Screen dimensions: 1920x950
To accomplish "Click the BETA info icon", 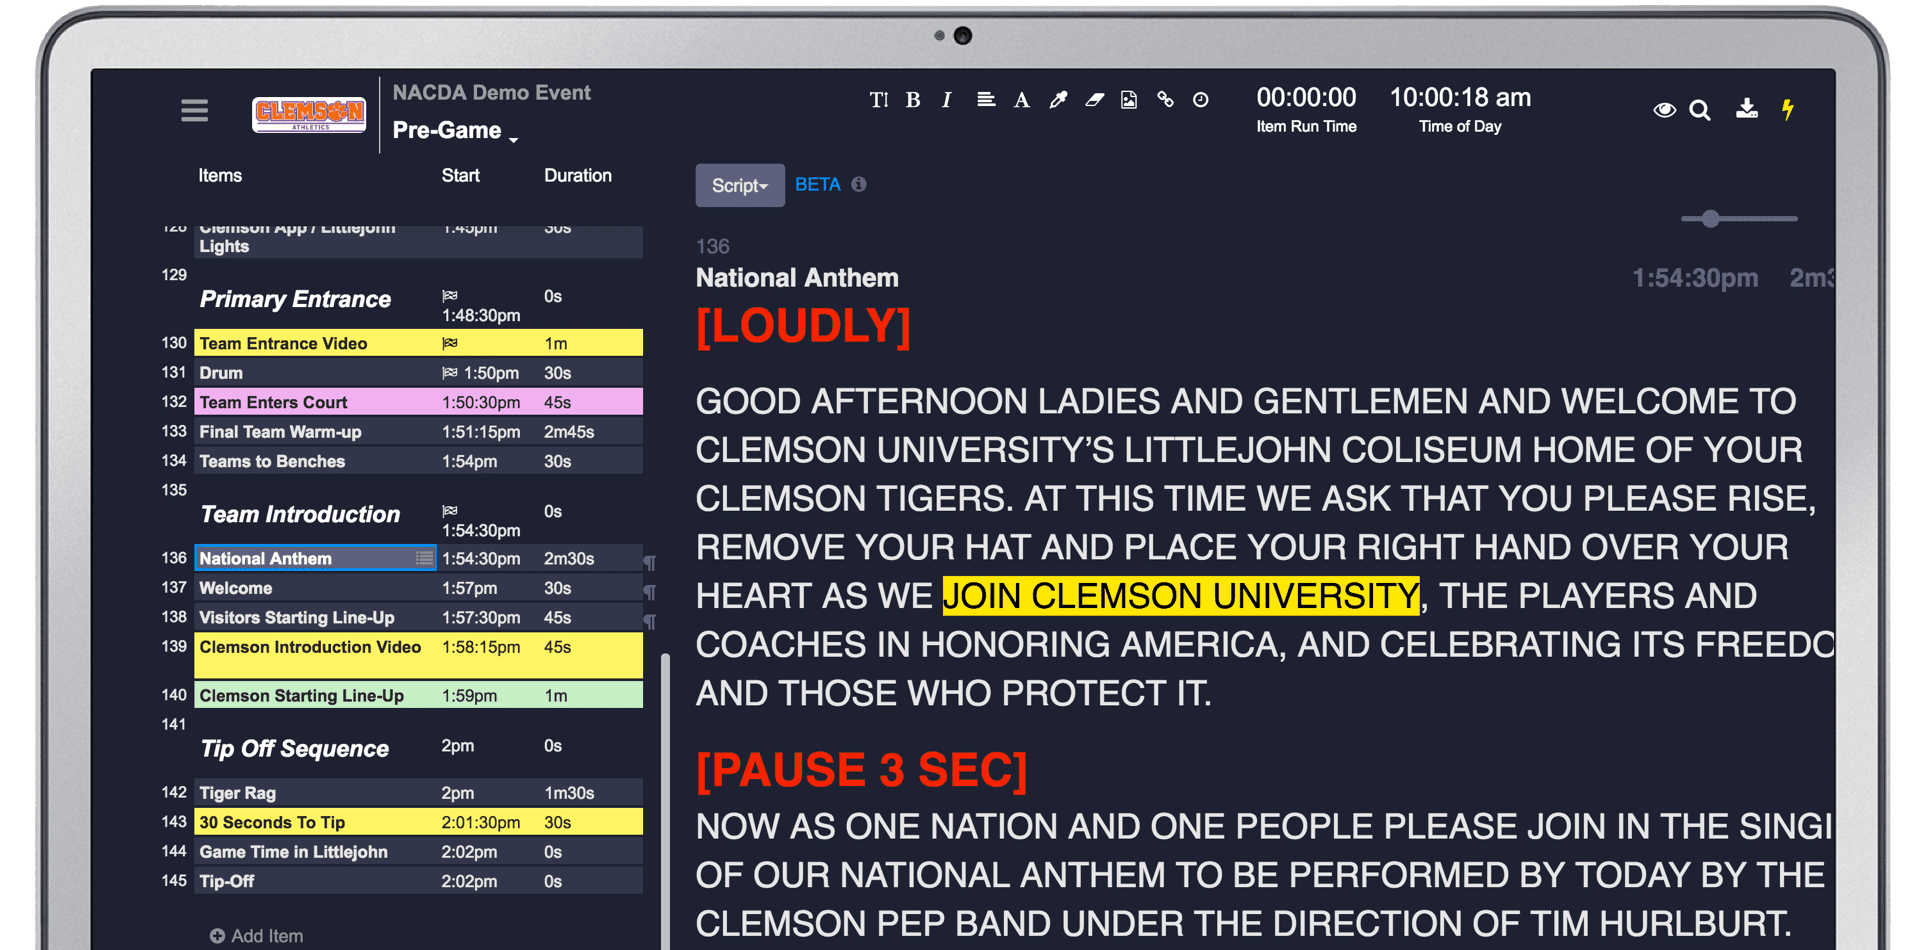I will [x=859, y=184].
